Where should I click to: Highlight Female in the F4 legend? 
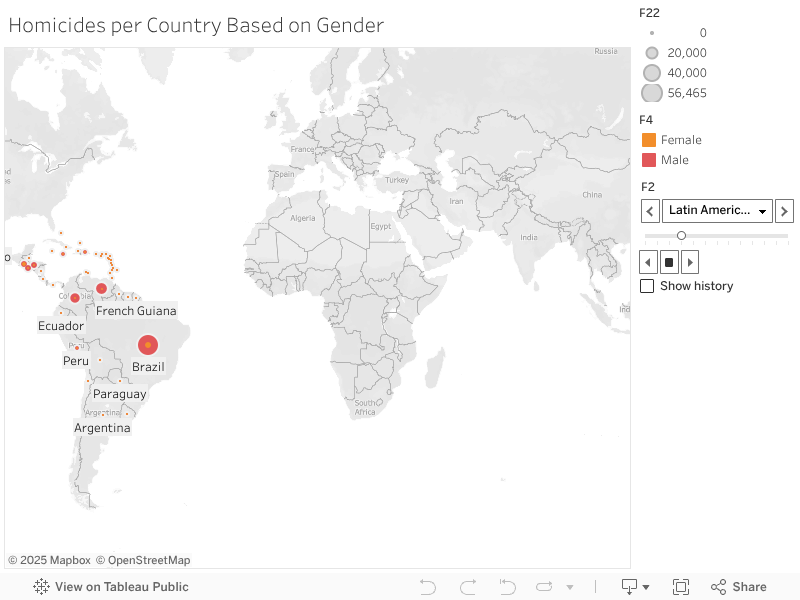649,140
